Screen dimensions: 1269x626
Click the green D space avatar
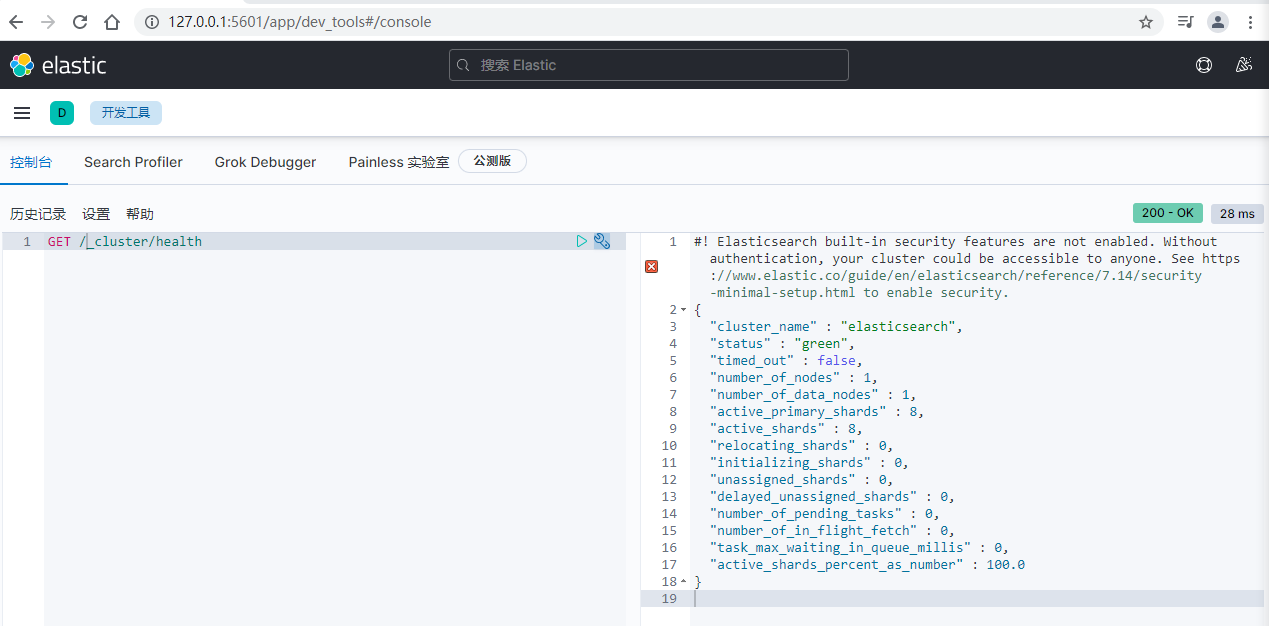tap(62, 113)
